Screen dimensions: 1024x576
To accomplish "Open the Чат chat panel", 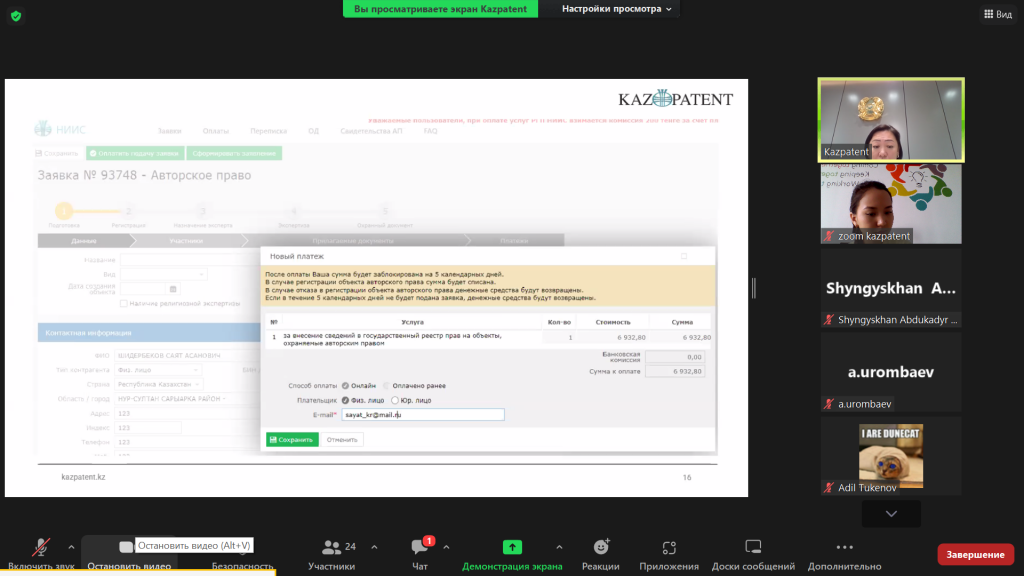I will 420,554.
